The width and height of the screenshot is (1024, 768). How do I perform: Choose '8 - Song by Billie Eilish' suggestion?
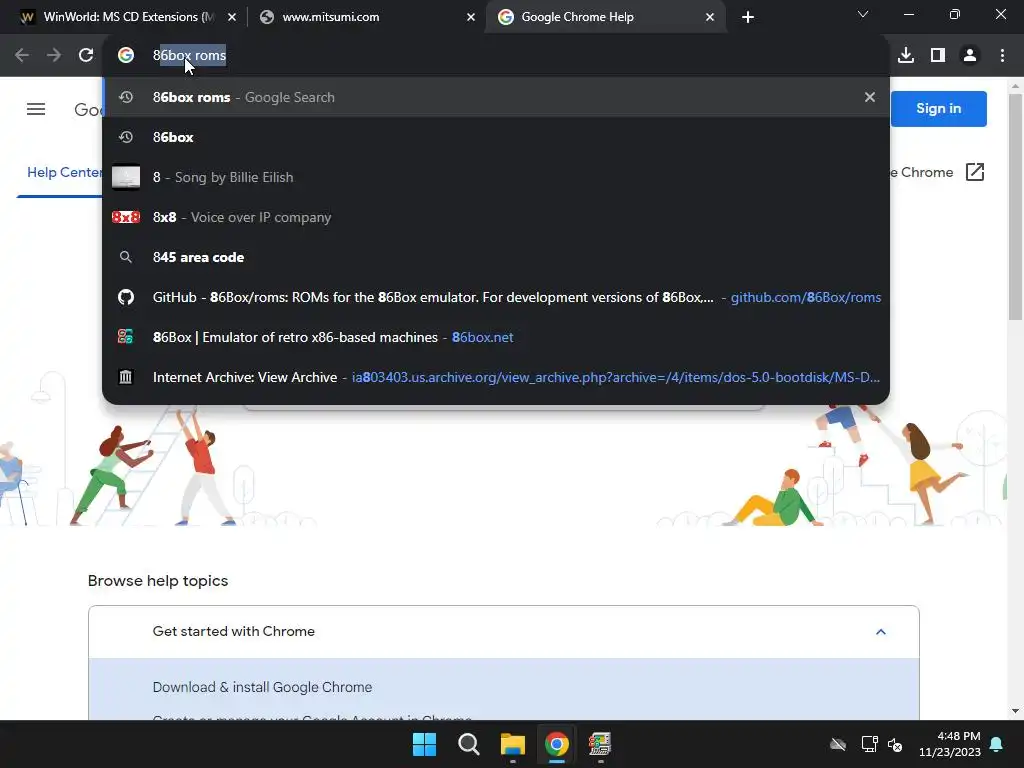pos(496,177)
